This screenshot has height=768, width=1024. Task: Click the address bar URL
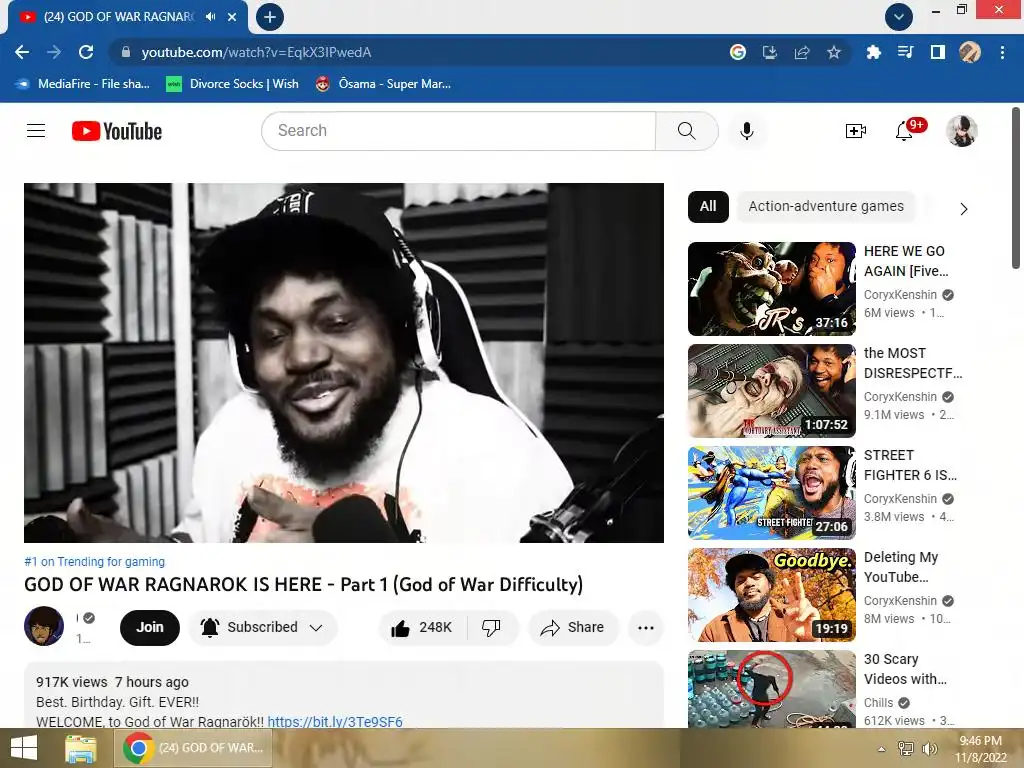click(256, 52)
